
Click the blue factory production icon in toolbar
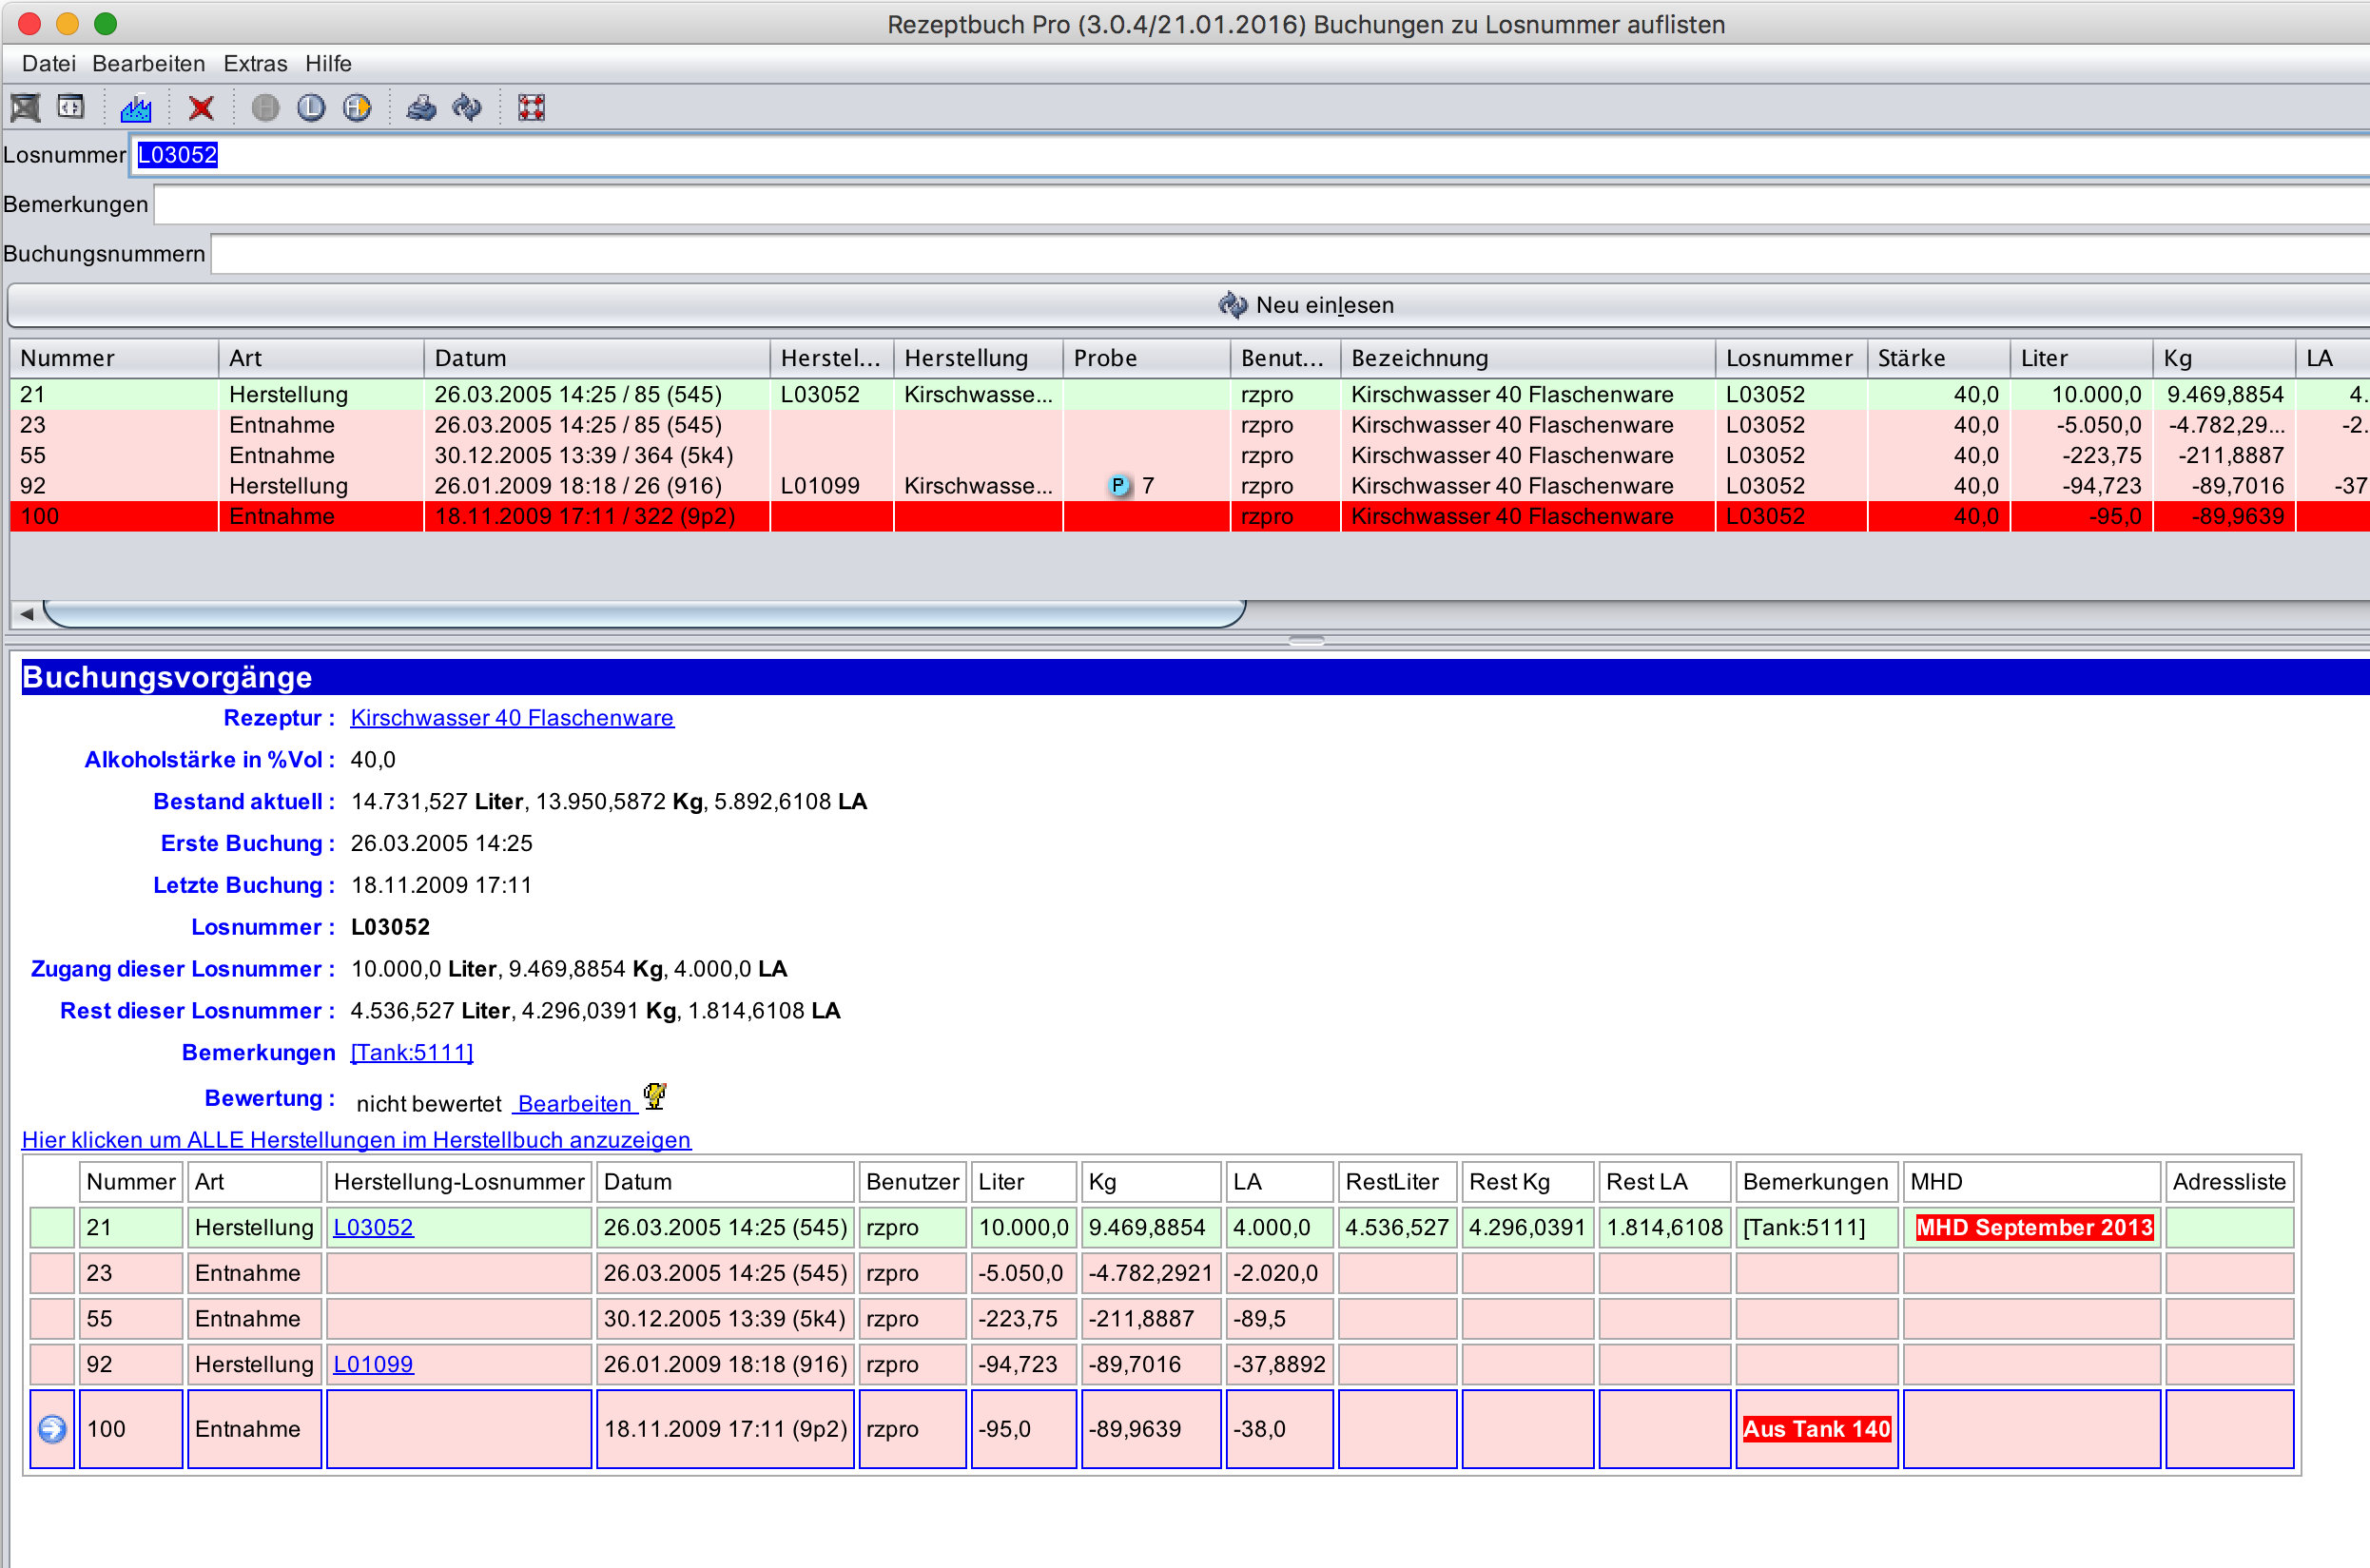point(135,108)
